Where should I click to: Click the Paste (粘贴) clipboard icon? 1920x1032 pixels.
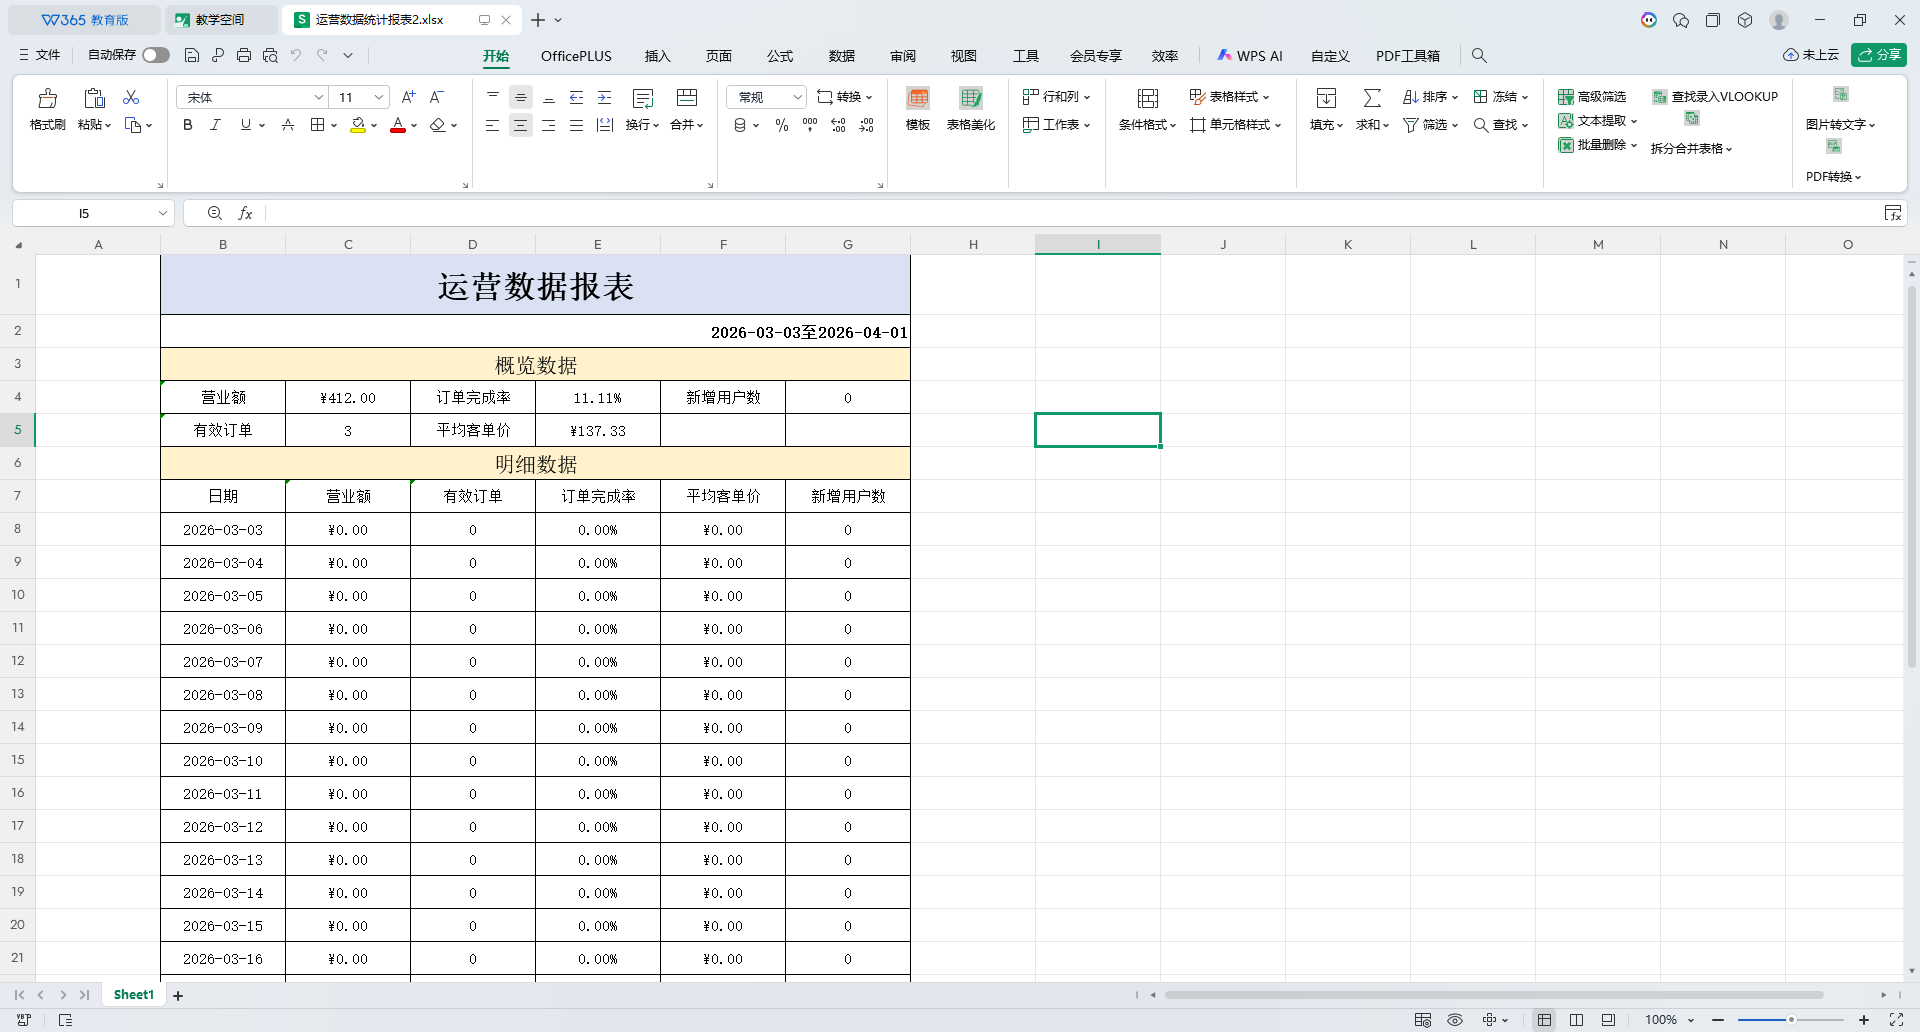click(94, 98)
